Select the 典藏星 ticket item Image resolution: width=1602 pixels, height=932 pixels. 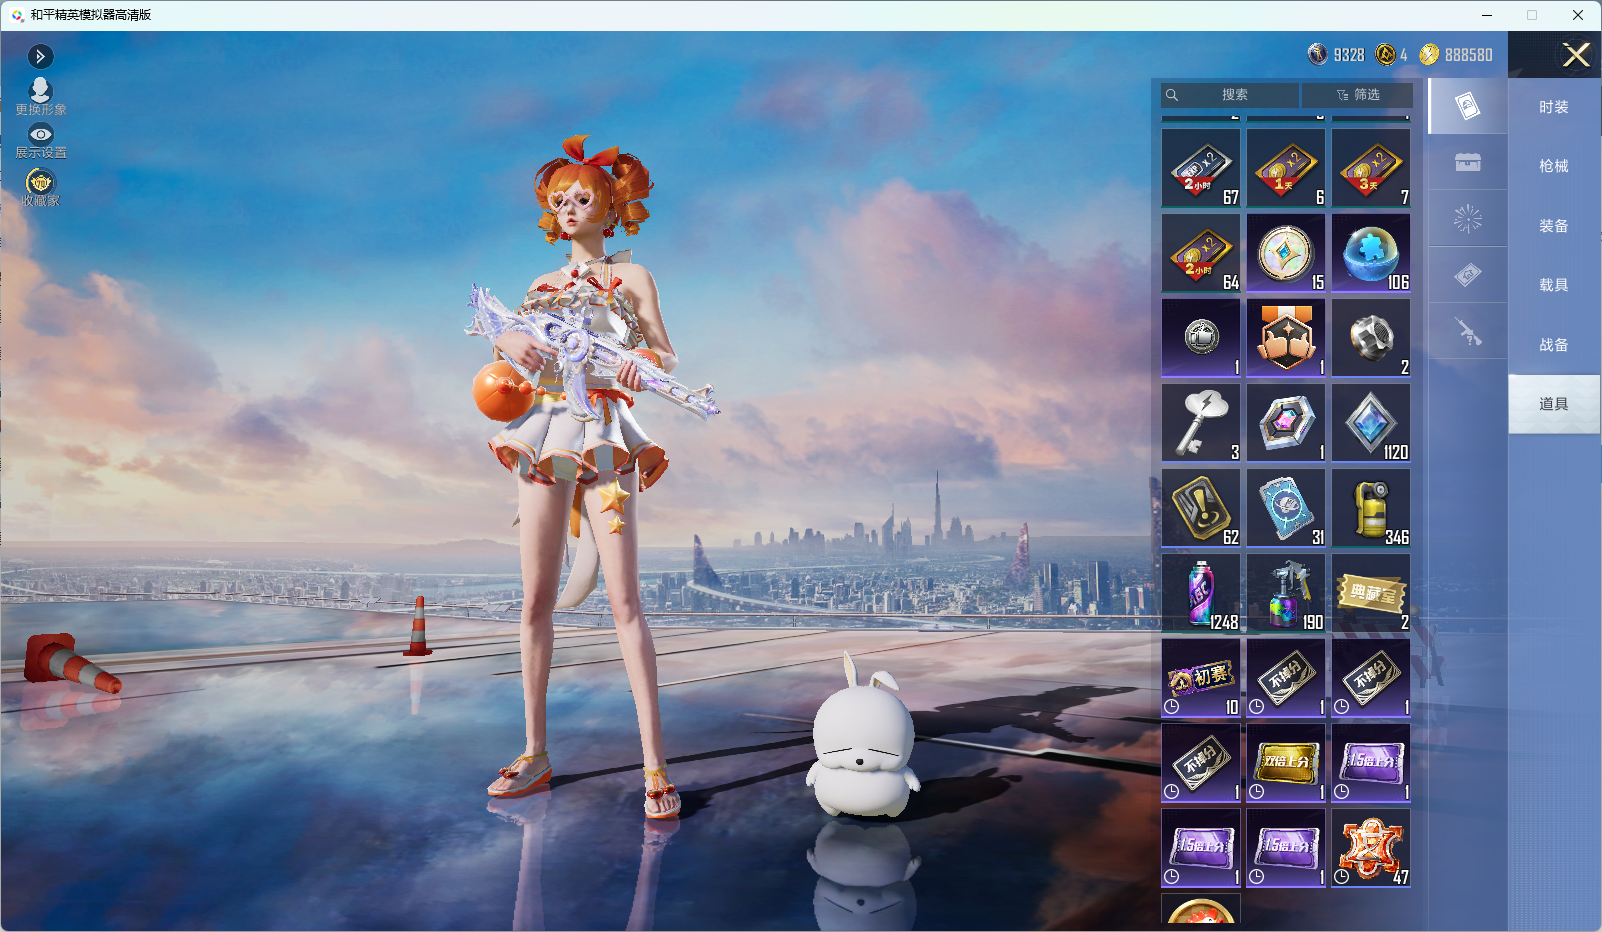click(x=1371, y=593)
